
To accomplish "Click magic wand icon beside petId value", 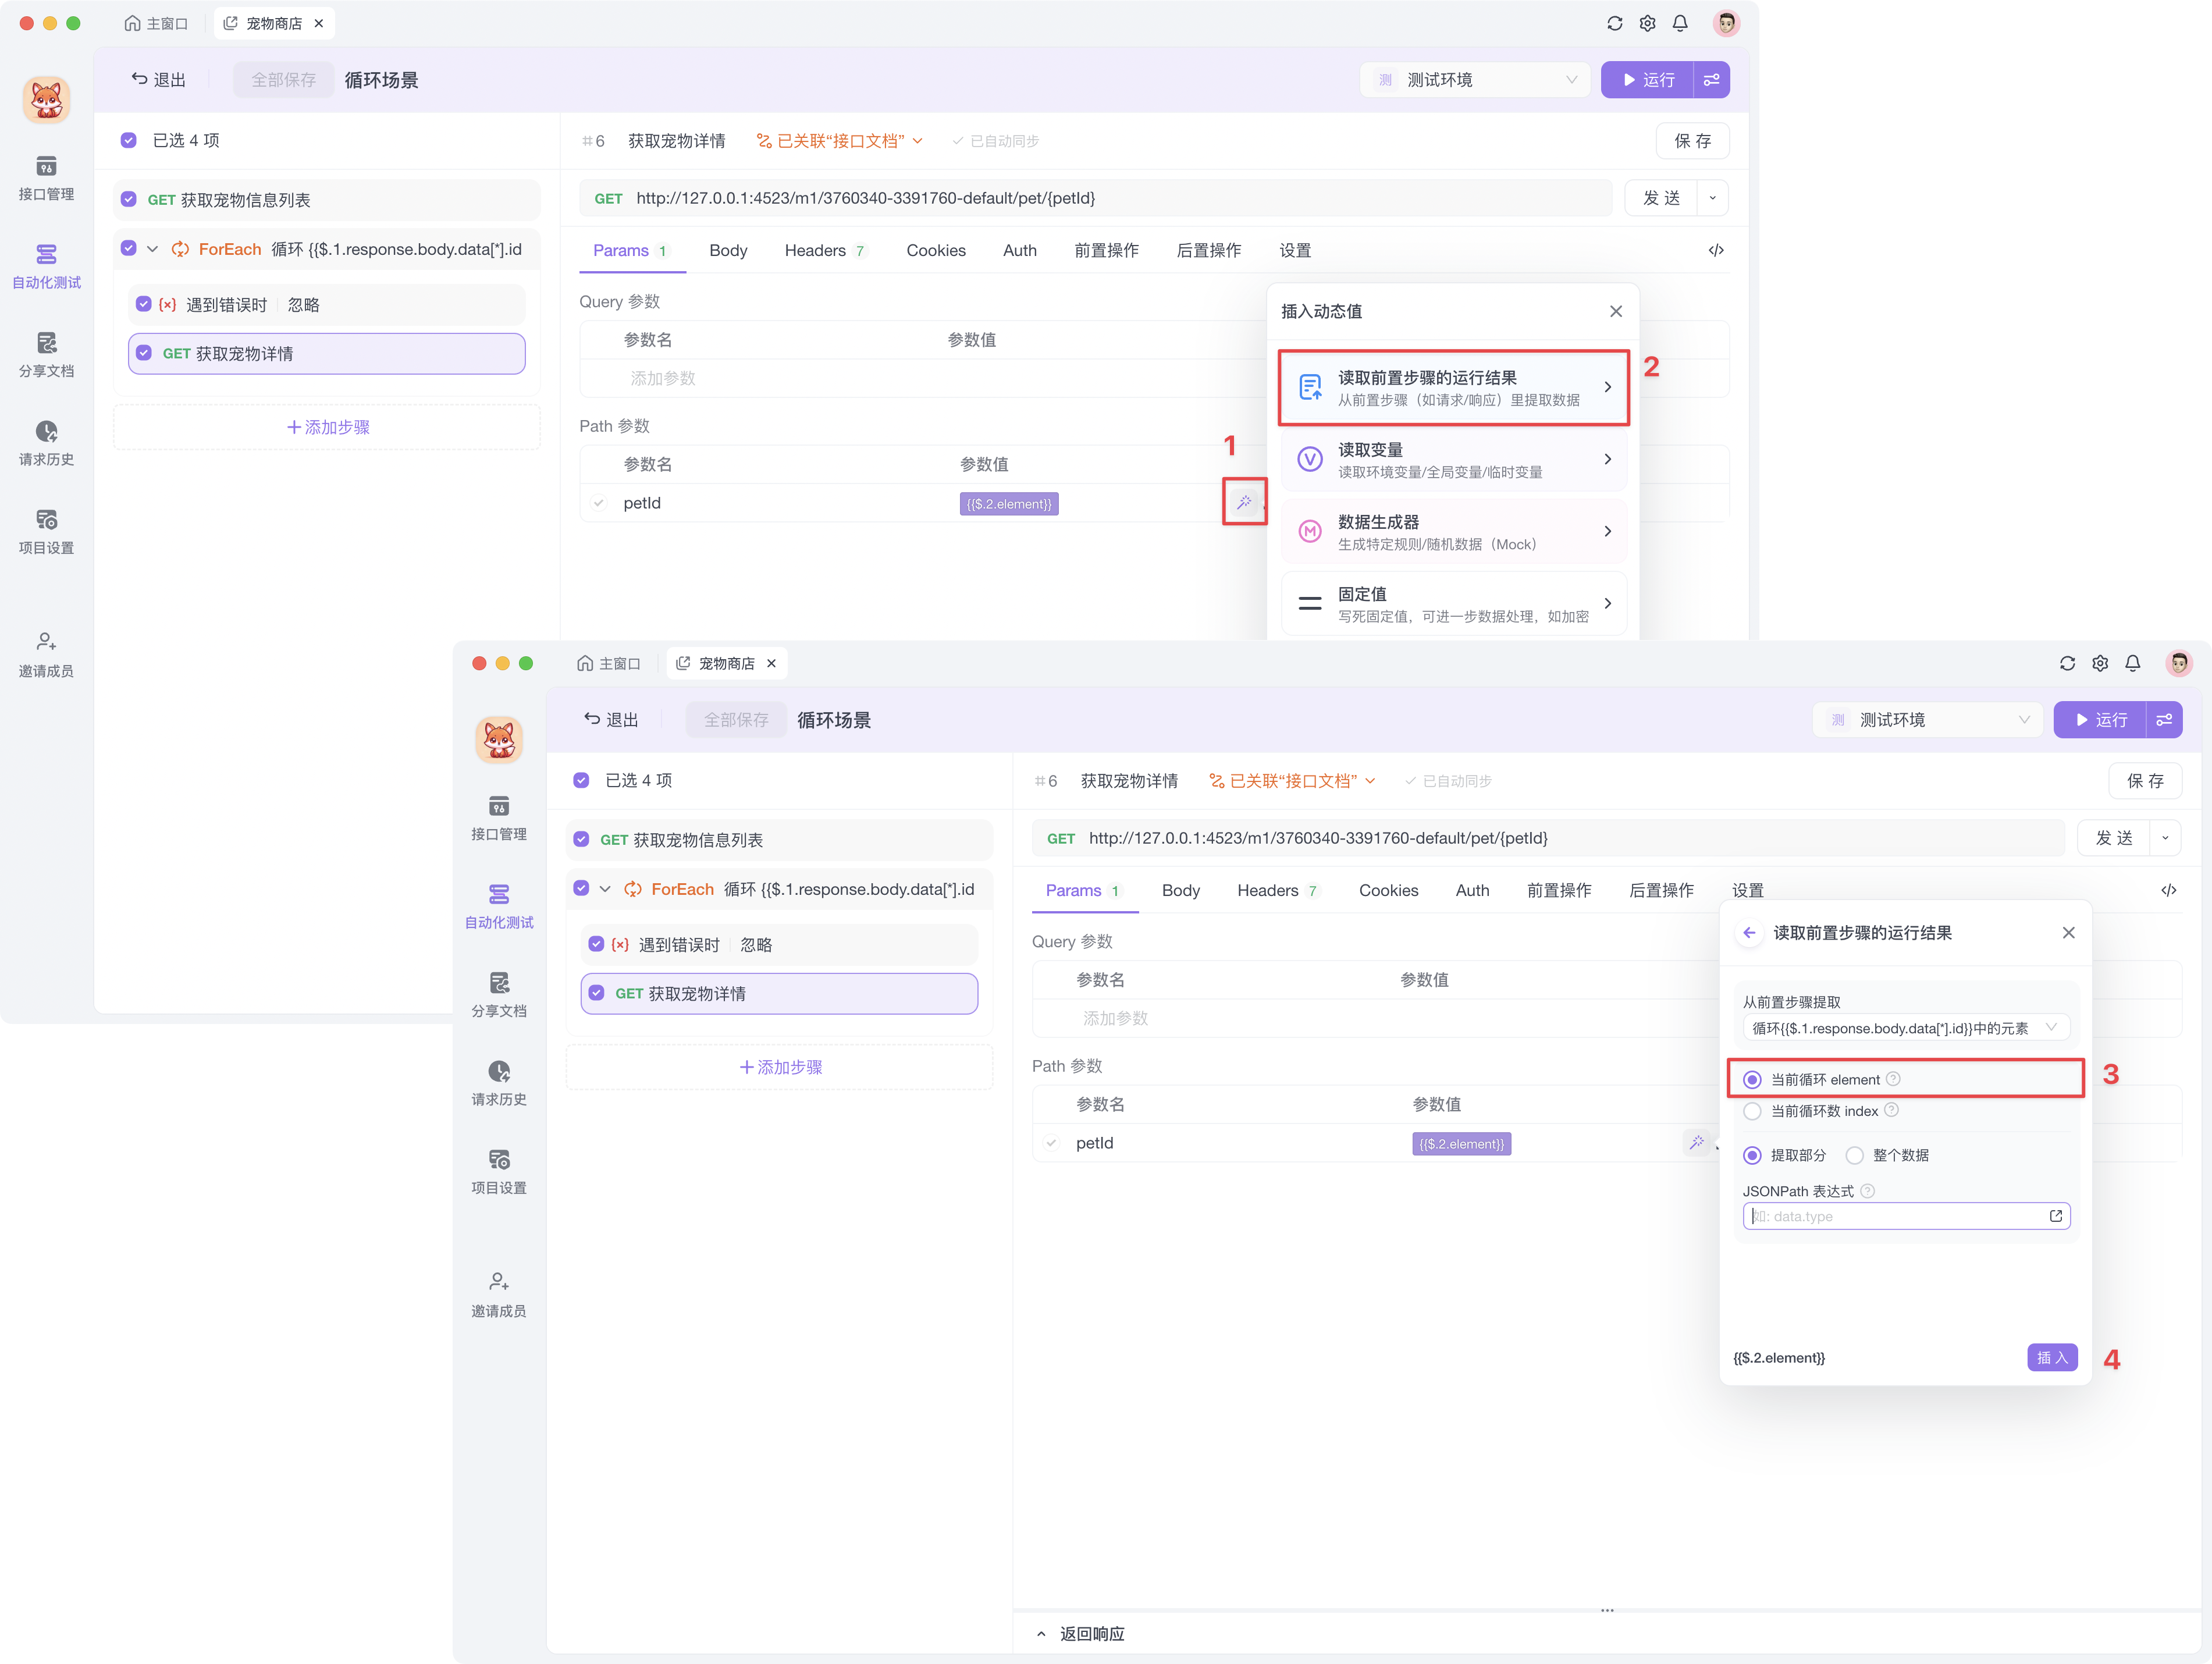I will [x=1696, y=1142].
